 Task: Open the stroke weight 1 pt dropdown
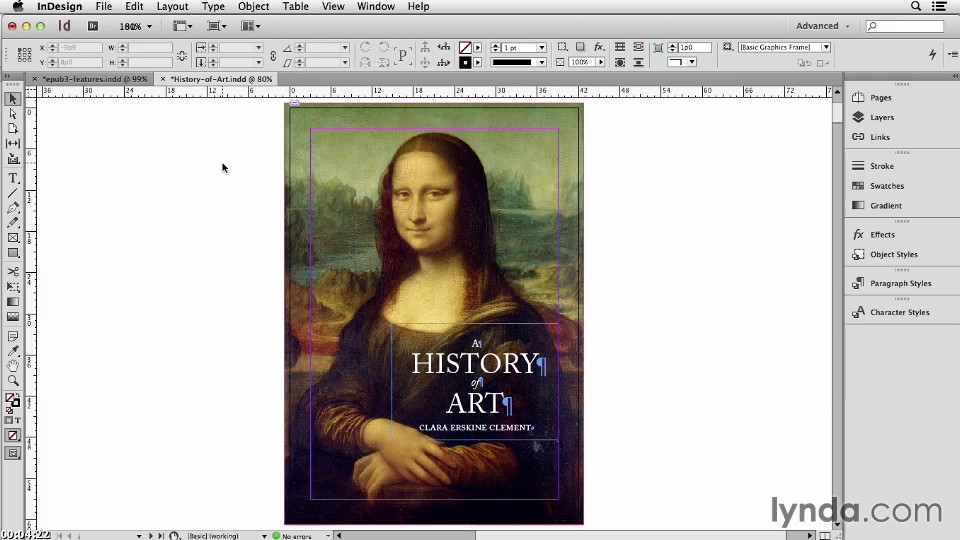point(541,47)
